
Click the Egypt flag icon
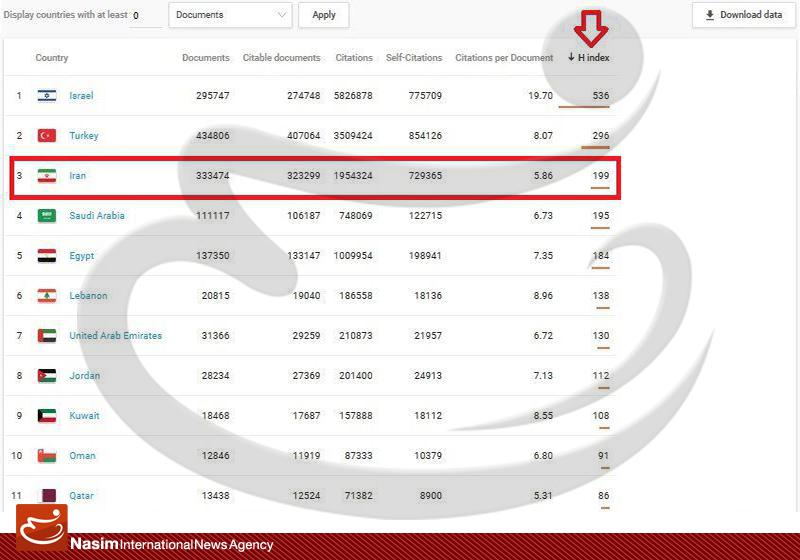tap(47, 256)
